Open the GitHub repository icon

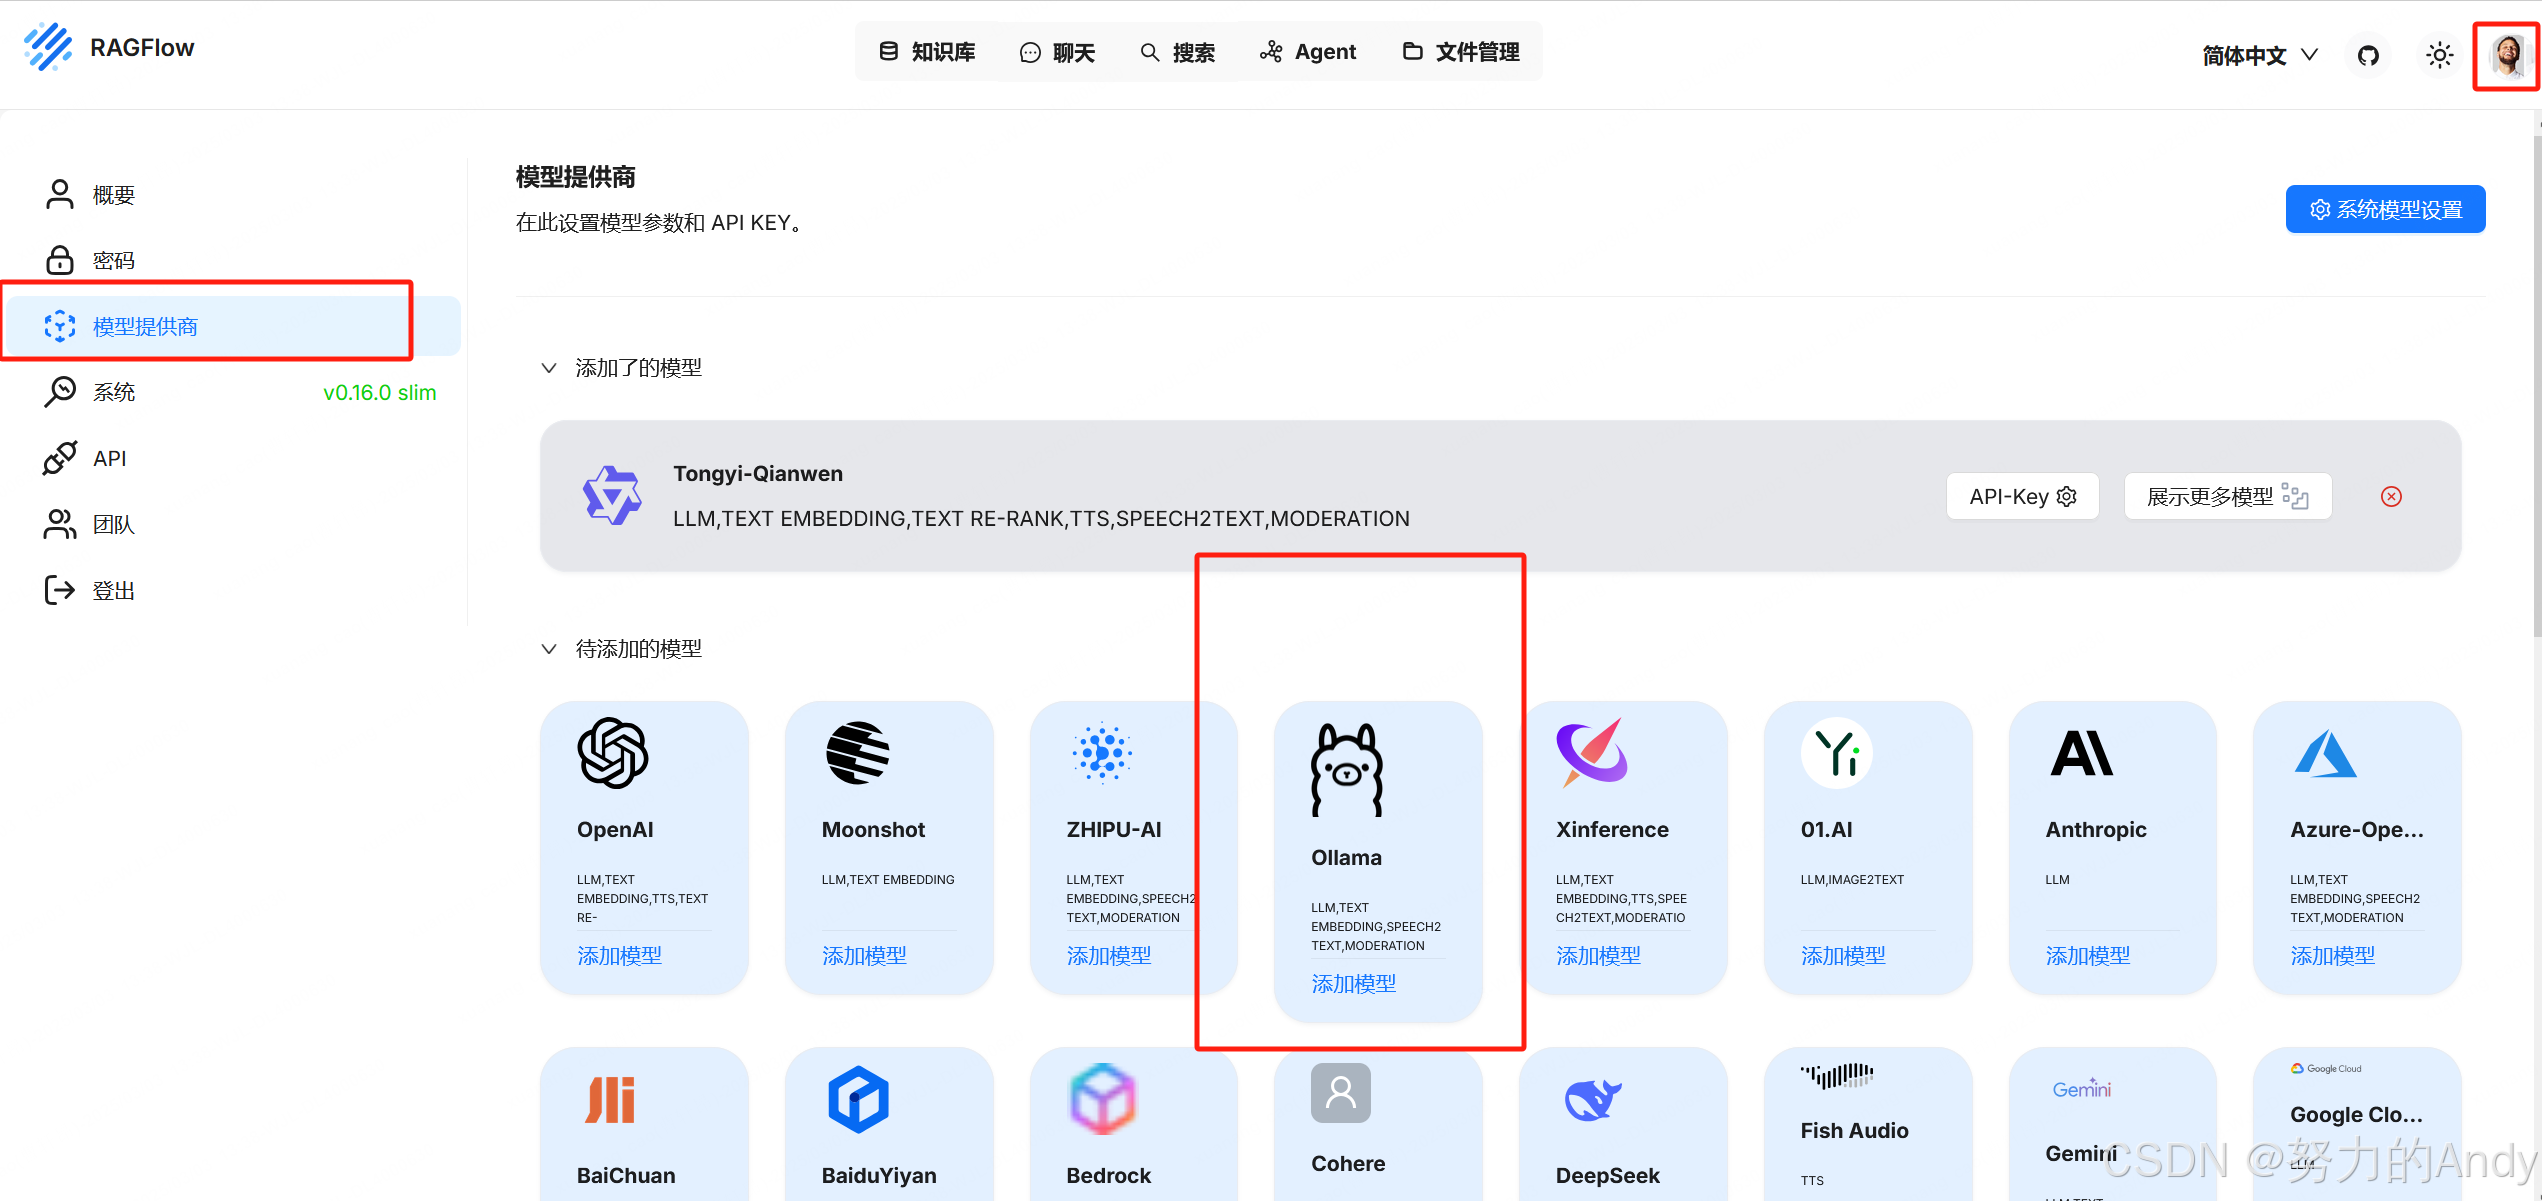2368,55
